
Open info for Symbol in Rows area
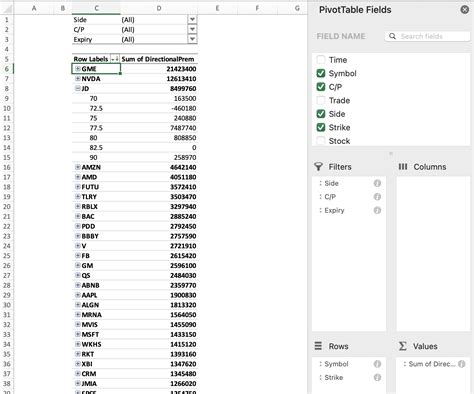coord(377,364)
